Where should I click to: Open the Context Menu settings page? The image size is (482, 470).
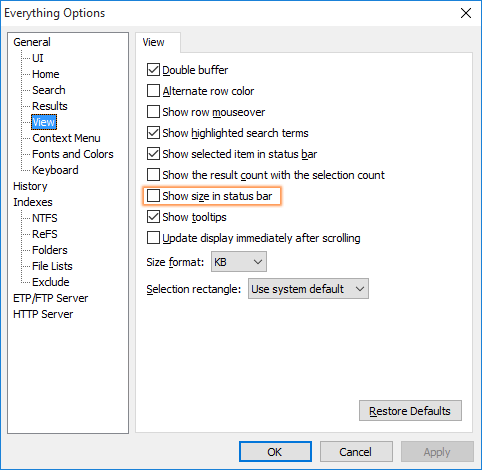click(x=66, y=138)
